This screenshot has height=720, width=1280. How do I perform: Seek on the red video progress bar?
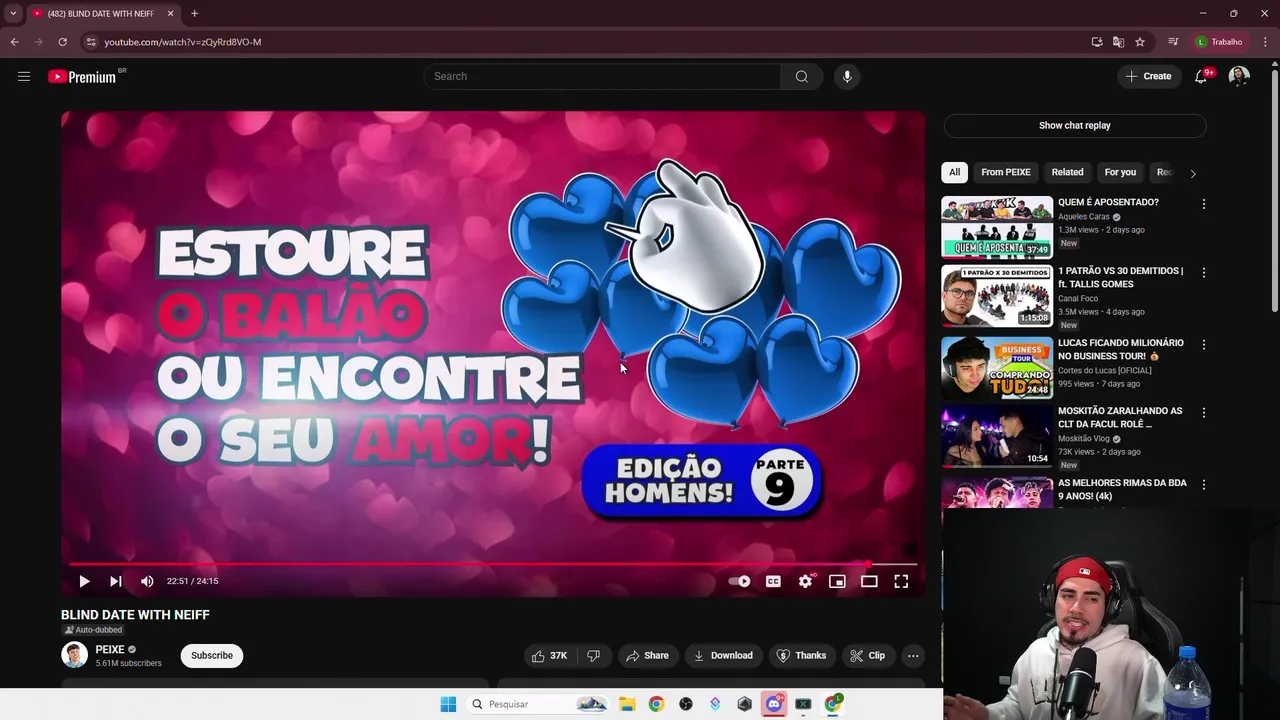coord(493,565)
